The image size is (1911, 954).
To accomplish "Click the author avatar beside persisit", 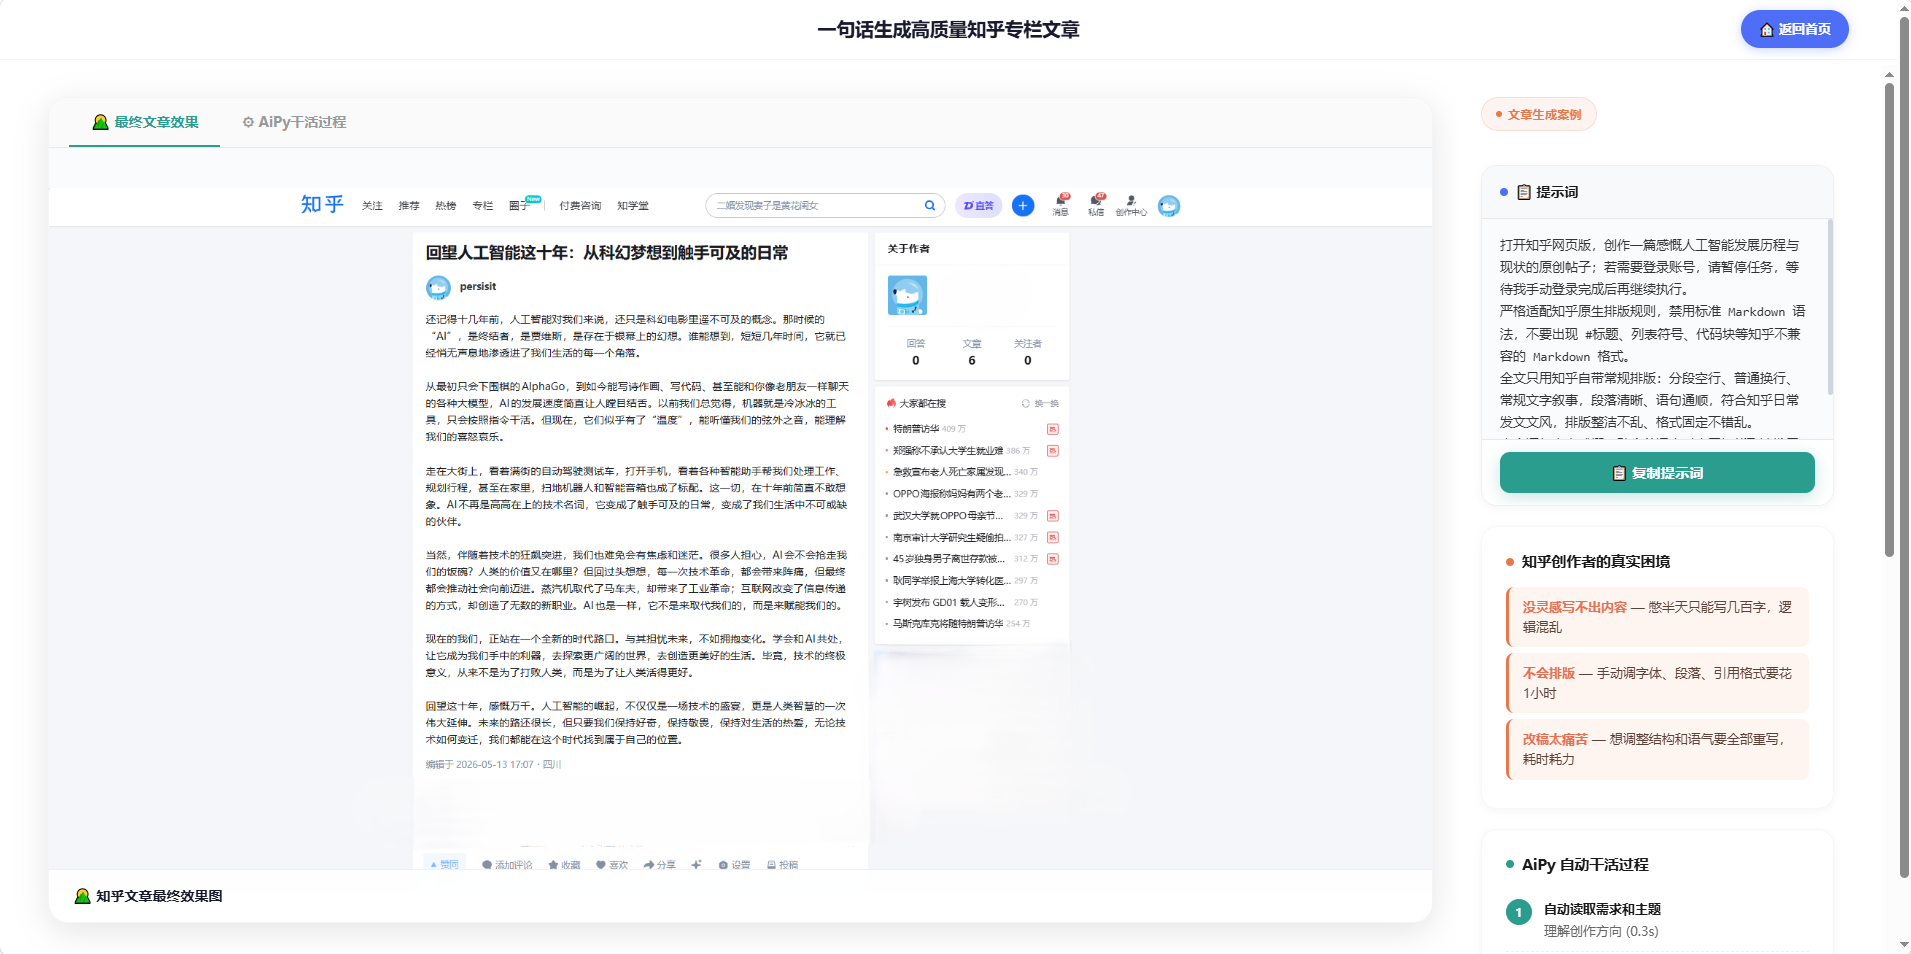I will (438, 288).
